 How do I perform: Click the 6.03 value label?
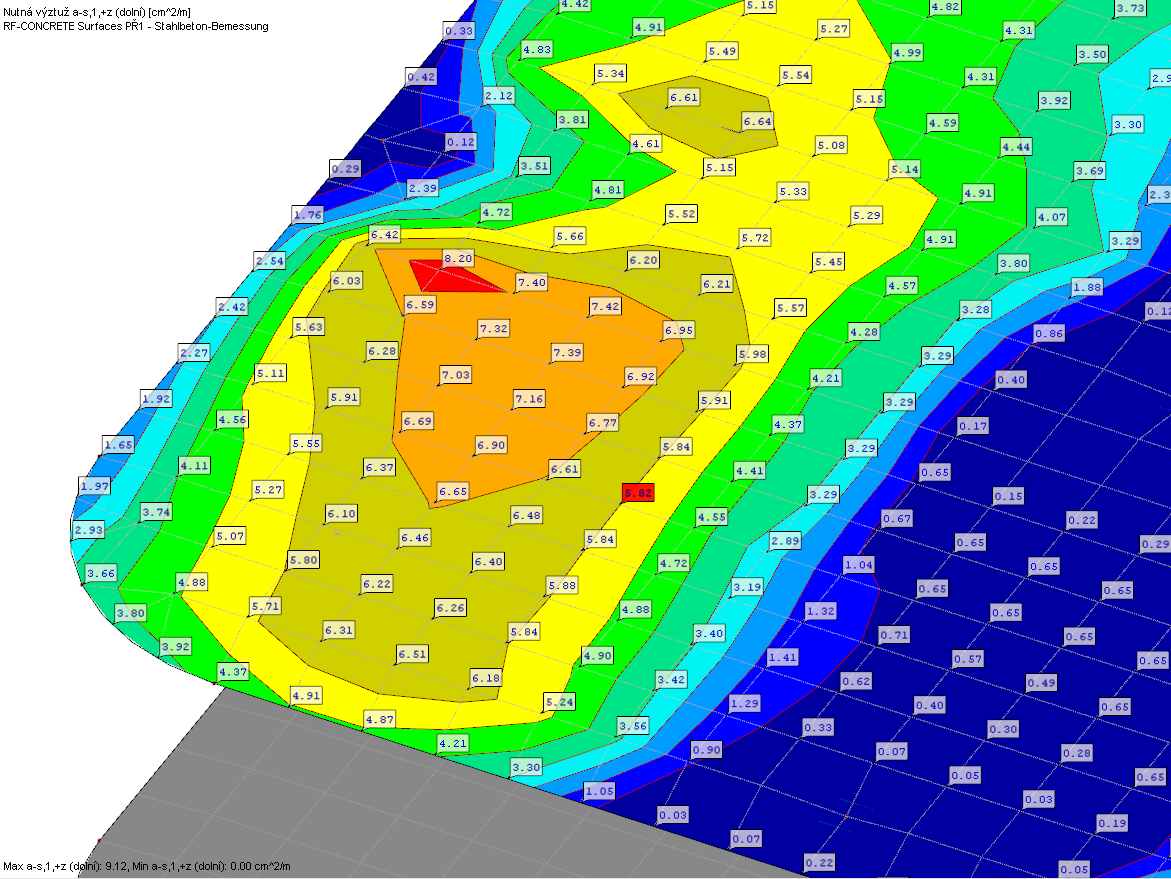click(347, 281)
